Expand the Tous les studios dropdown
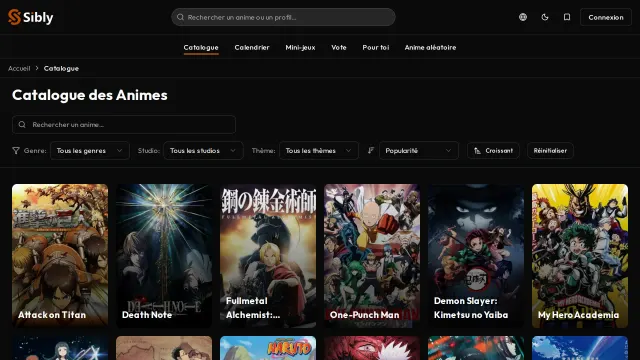640x360 pixels. [x=203, y=151]
